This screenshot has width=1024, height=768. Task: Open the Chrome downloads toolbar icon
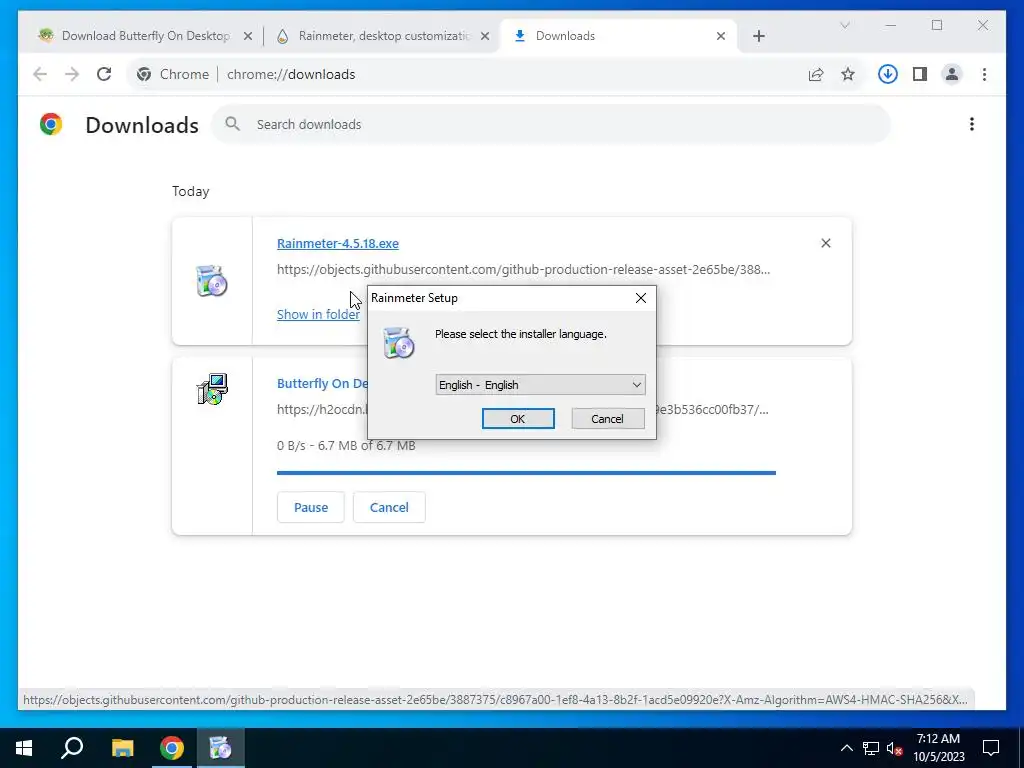click(888, 74)
